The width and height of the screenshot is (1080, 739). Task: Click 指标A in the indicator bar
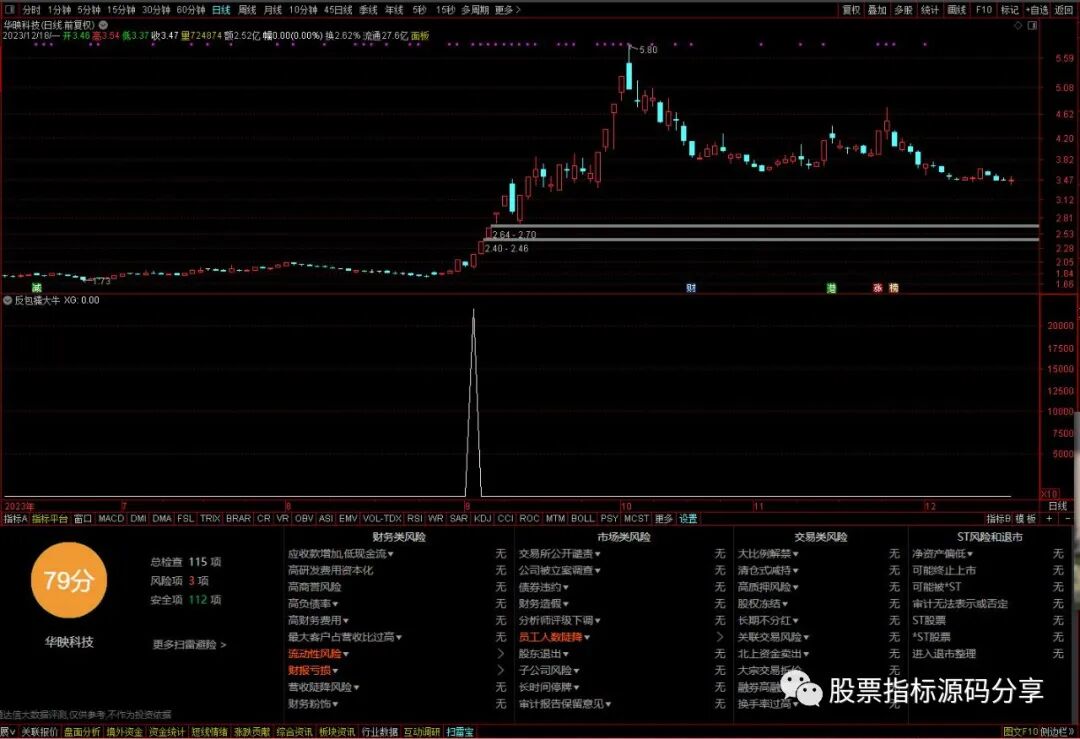pyautogui.click(x=15, y=519)
